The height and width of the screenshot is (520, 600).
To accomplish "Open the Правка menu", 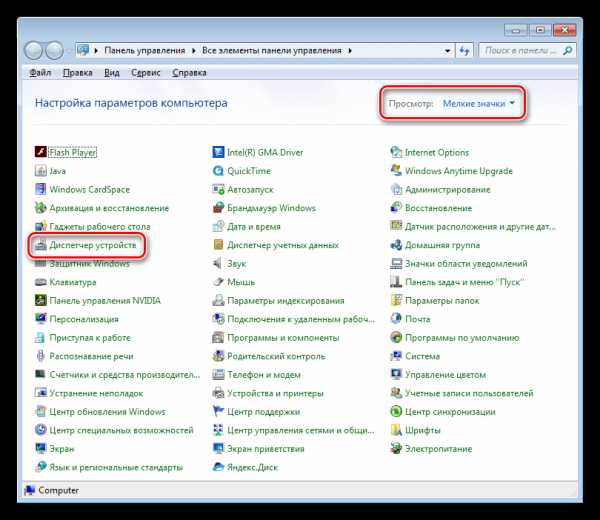I will click(78, 73).
